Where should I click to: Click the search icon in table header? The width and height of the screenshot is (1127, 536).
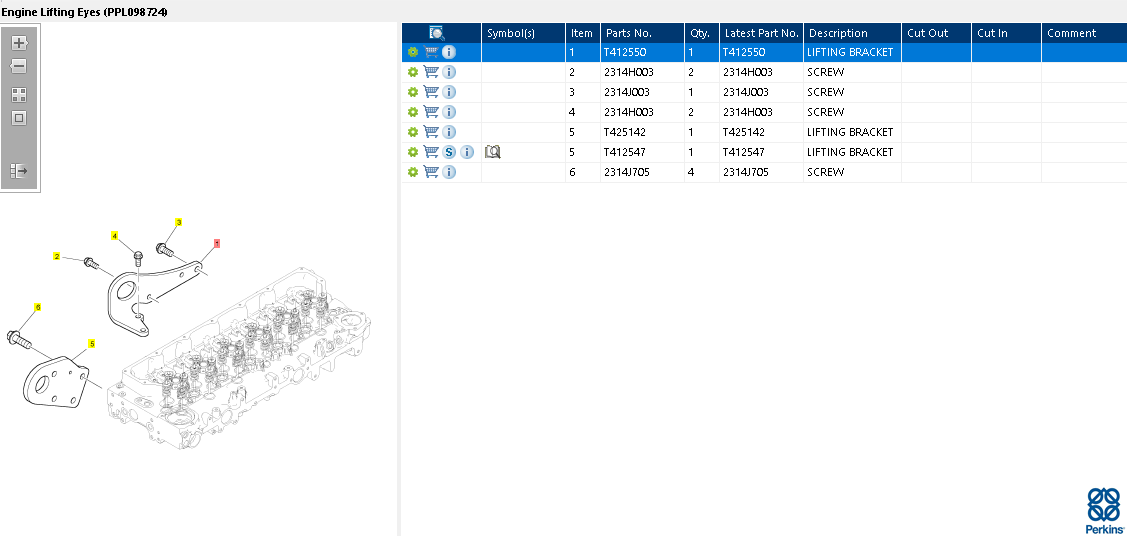click(437, 32)
